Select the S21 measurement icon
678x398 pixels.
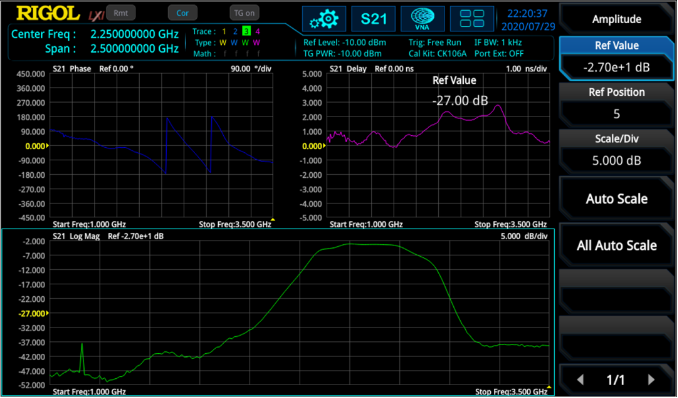373,19
